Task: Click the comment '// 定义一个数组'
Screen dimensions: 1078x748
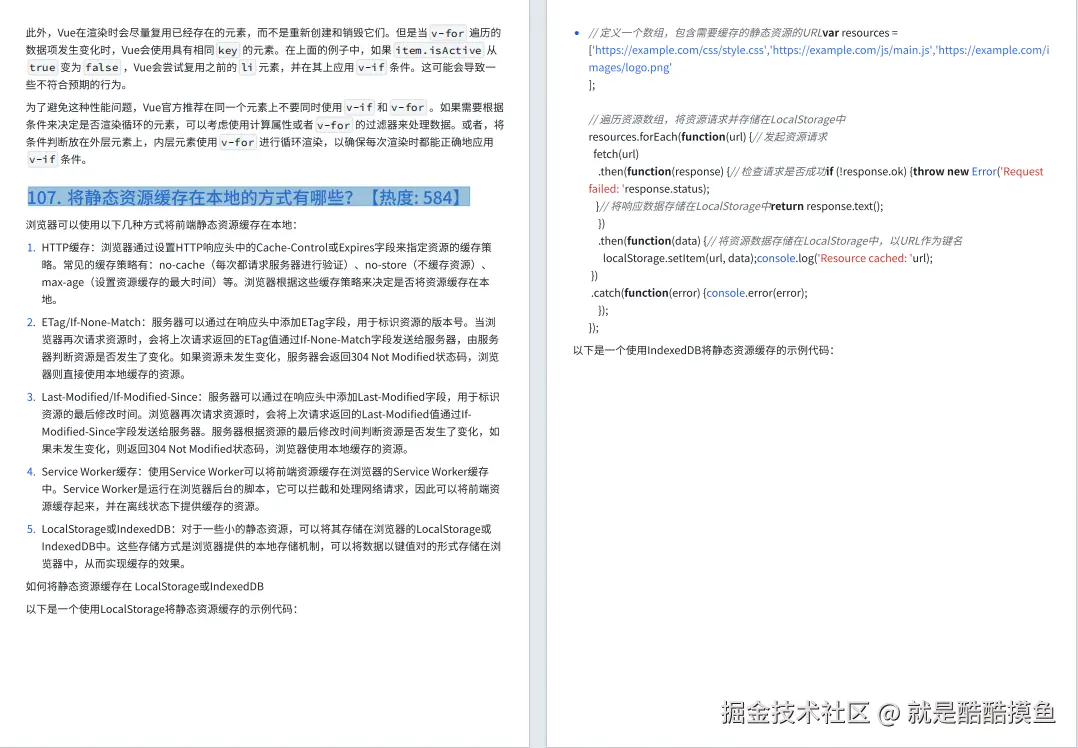Action: click(x=628, y=32)
